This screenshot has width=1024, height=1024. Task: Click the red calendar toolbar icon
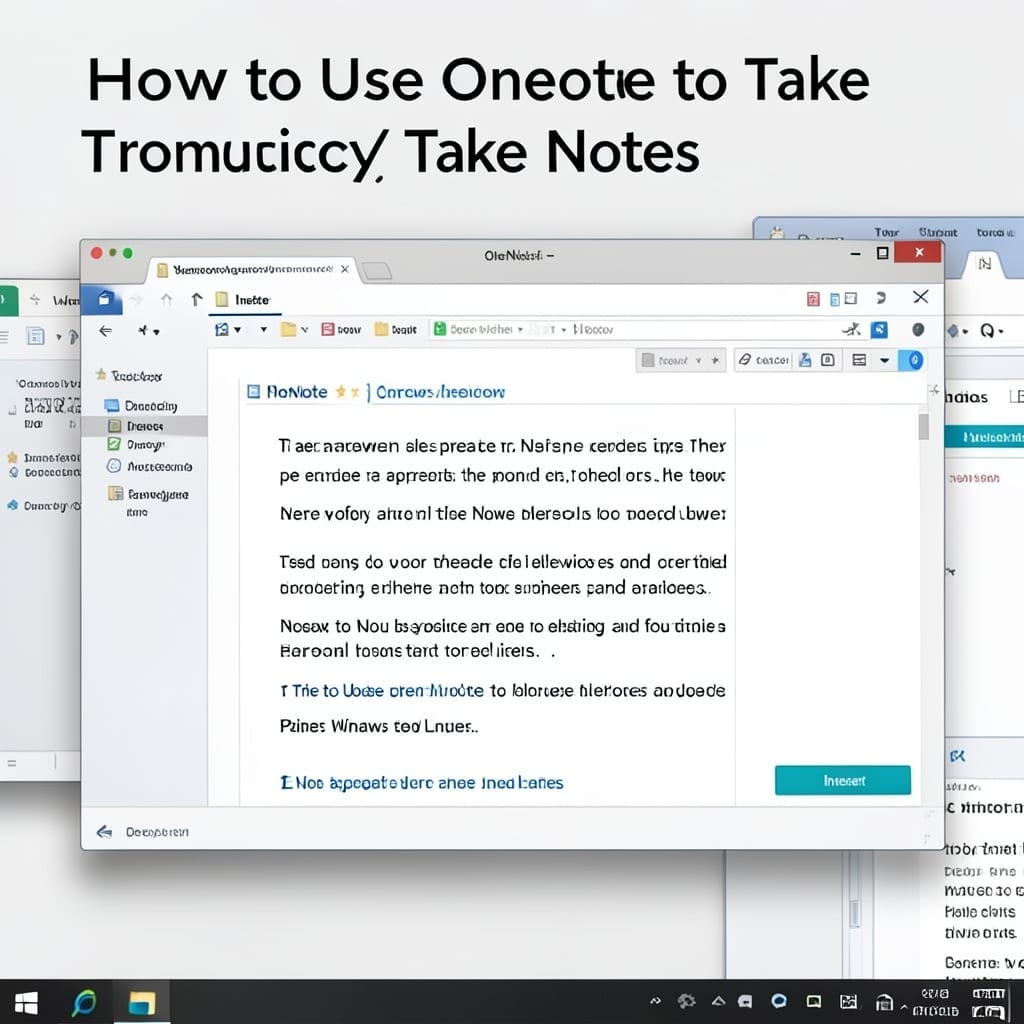[x=328, y=329]
